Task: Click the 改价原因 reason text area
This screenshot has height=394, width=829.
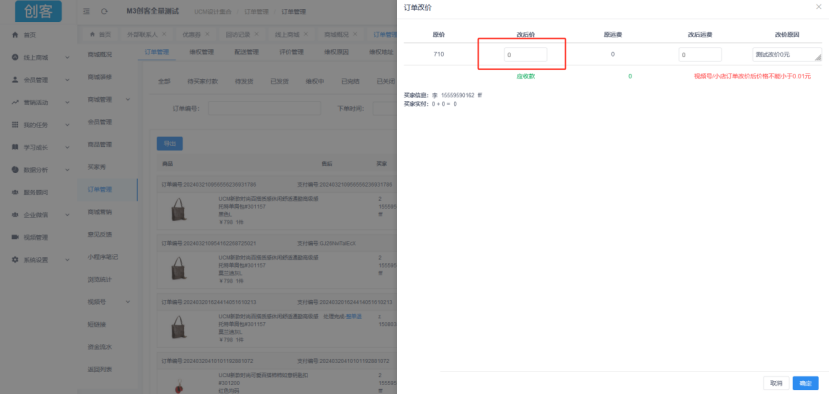Action: (787, 54)
